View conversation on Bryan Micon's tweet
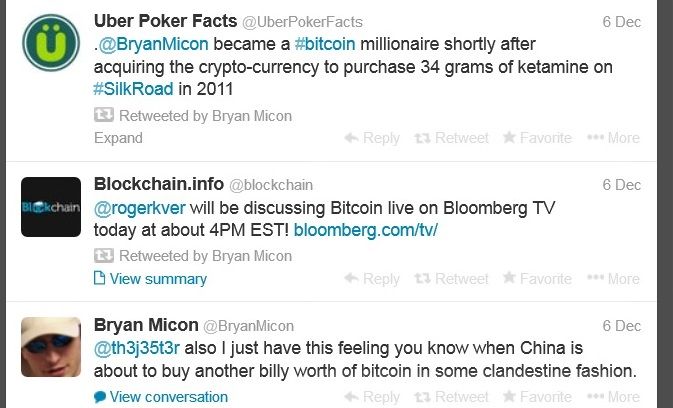Image resolution: width=673 pixels, height=408 pixels. coord(161,397)
